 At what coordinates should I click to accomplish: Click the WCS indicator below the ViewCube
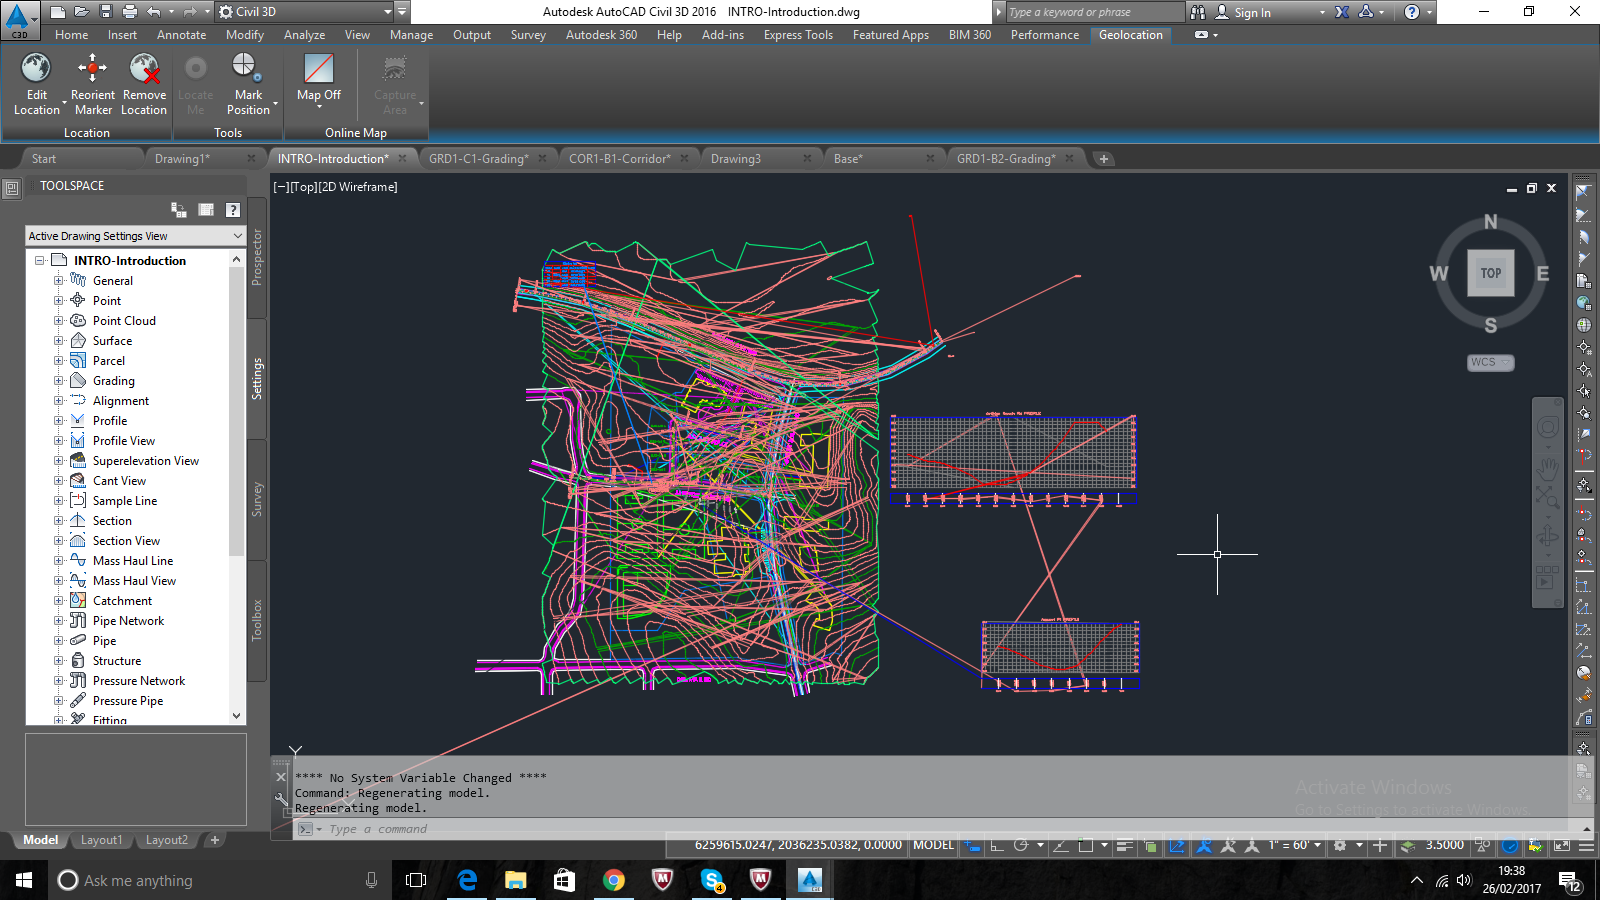pos(1489,362)
